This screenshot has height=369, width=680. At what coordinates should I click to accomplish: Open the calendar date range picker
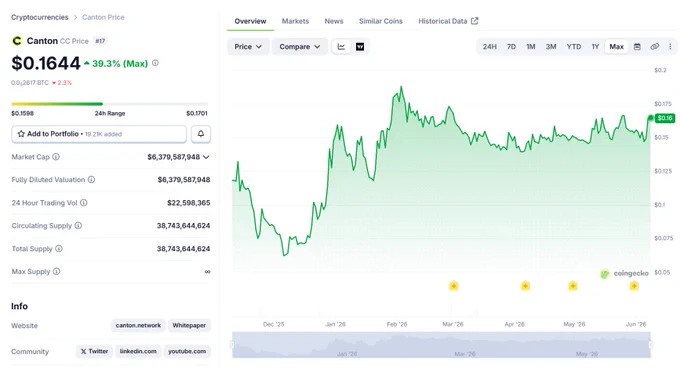coord(637,46)
